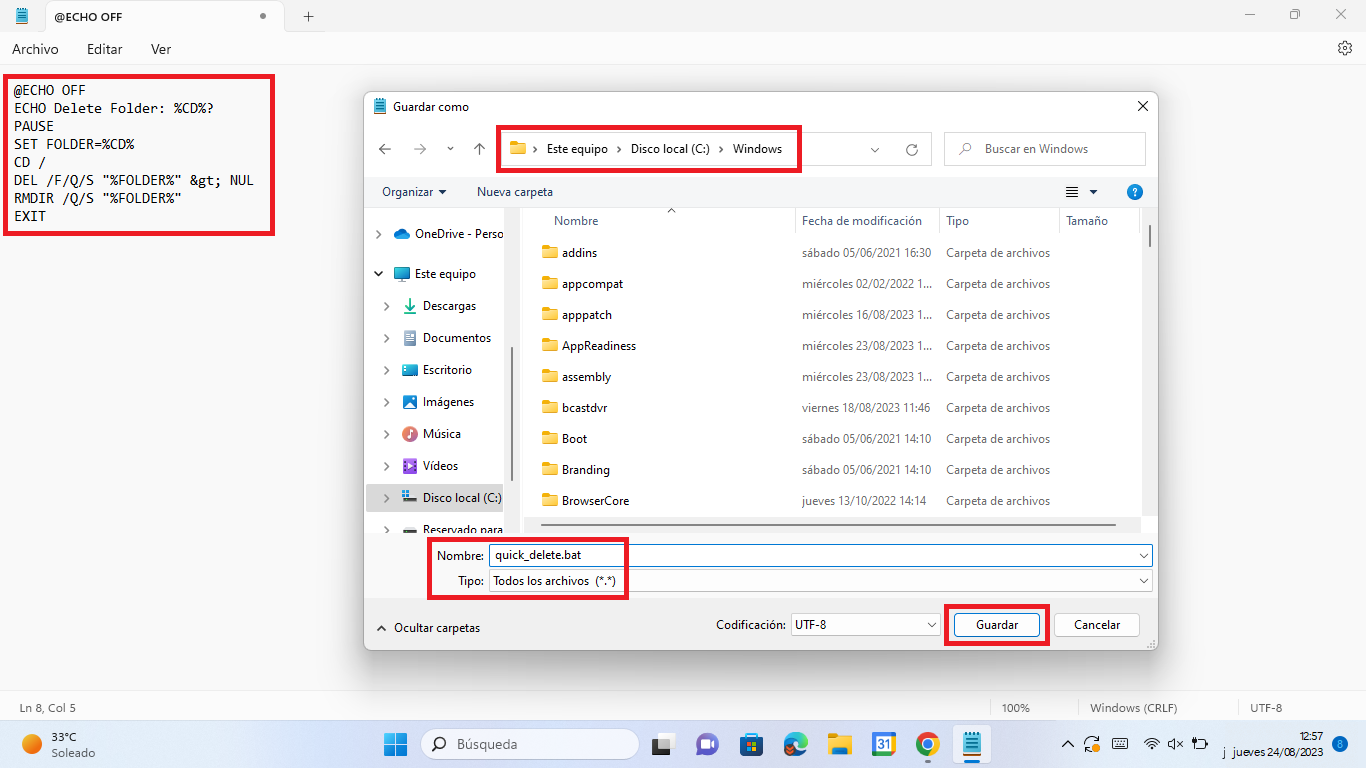The width and height of the screenshot is (1366, 768).
Task: Click taskbar Búsqueda search box
Action: tap(530, 744)
